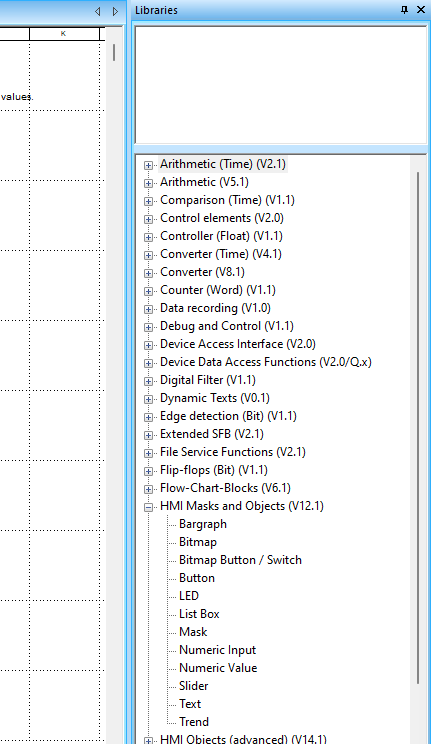431x744 pixels.
Task: Expand the Digital Filter (V1.1) node
Action: [148, 381]
